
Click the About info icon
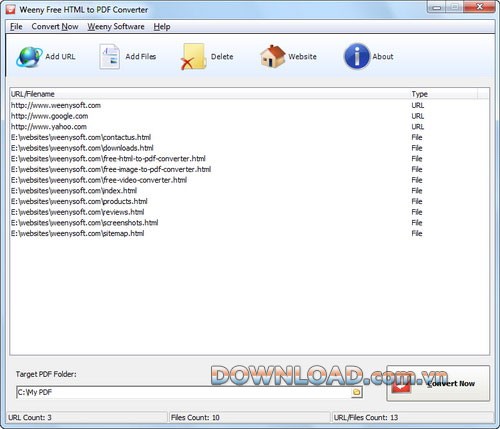click(357, 57)
